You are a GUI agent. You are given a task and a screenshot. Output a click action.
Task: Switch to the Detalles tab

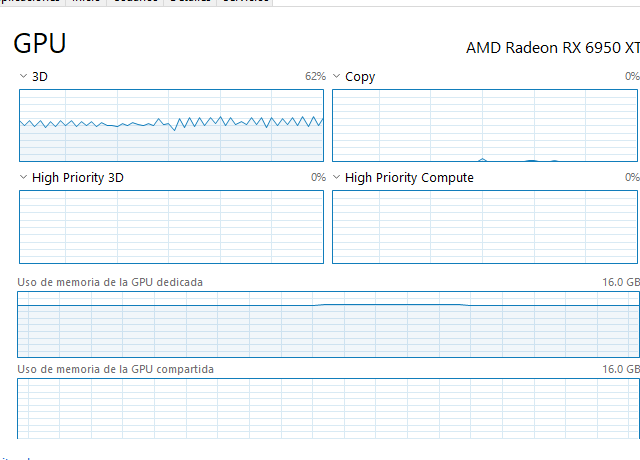(x=189, y=2)
